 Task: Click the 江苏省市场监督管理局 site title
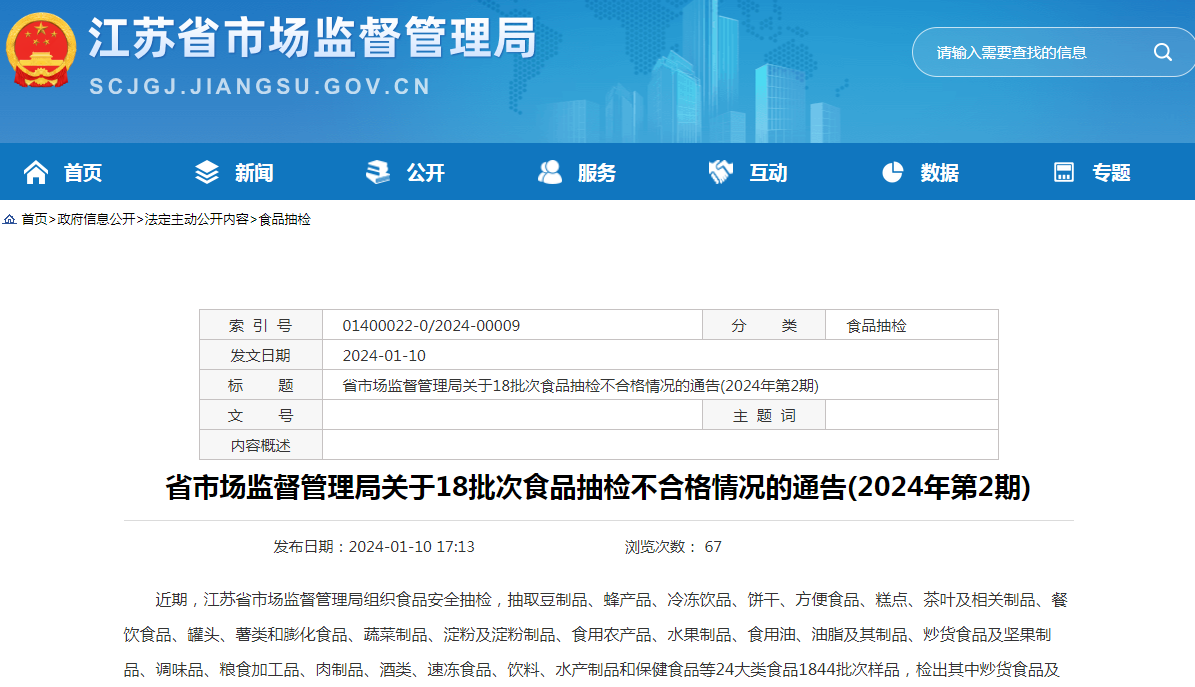[x=312, y=37]
